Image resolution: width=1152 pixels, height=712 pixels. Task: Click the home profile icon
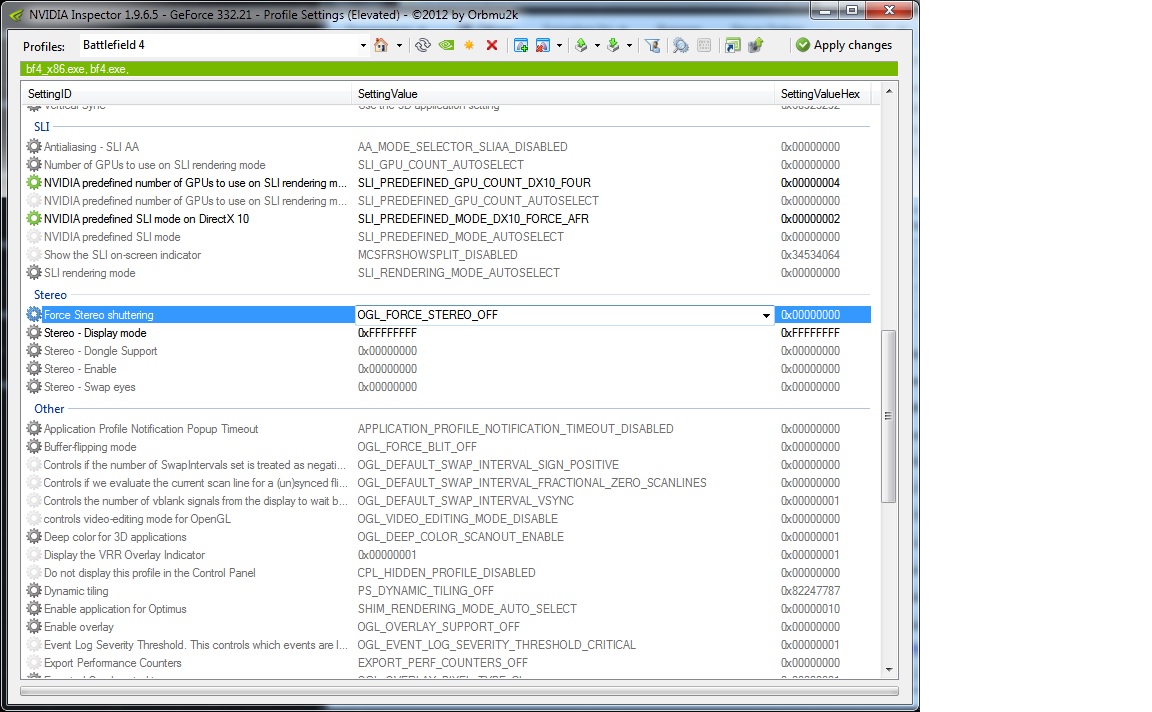point(381,46)
